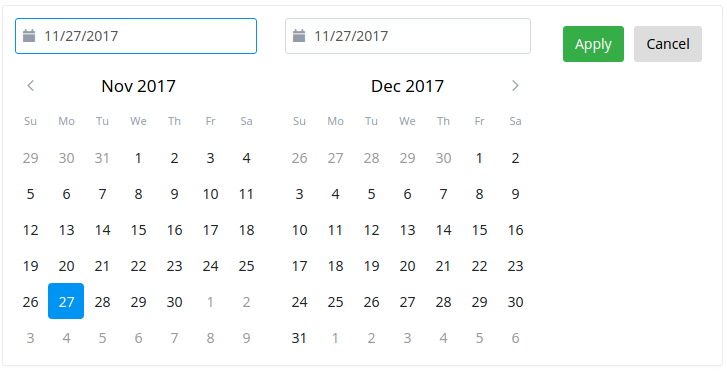Select December 16 in the right calendar
The height and width of the screenshot is (373, 727).
coord(515,230)
